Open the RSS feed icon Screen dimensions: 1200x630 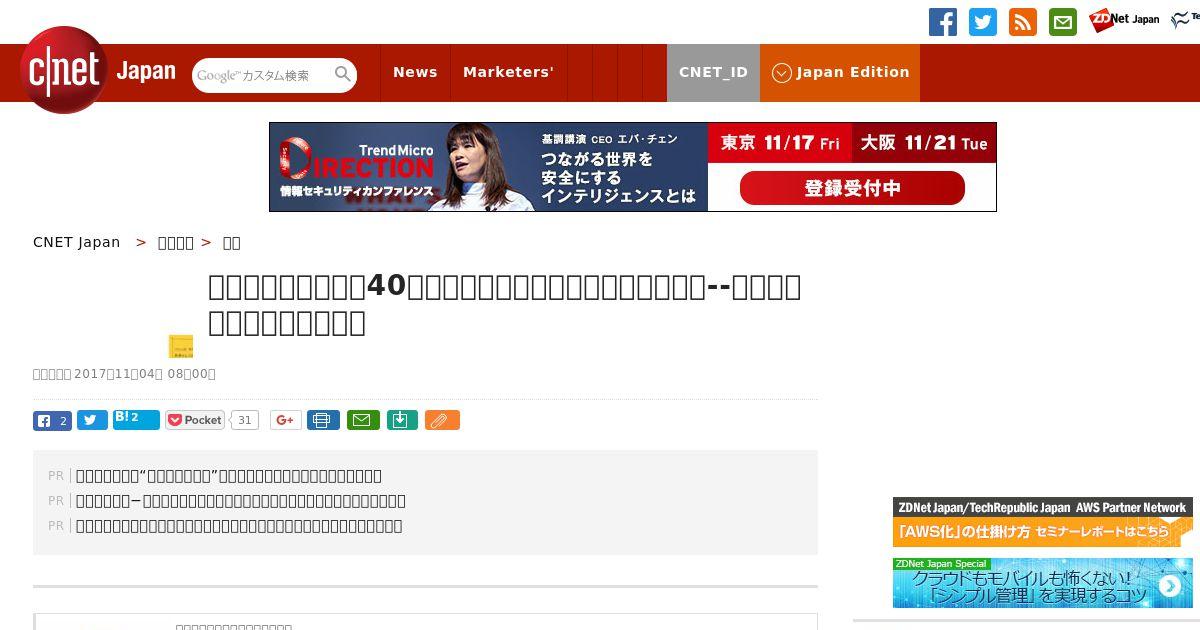(x=1023, y=22)
